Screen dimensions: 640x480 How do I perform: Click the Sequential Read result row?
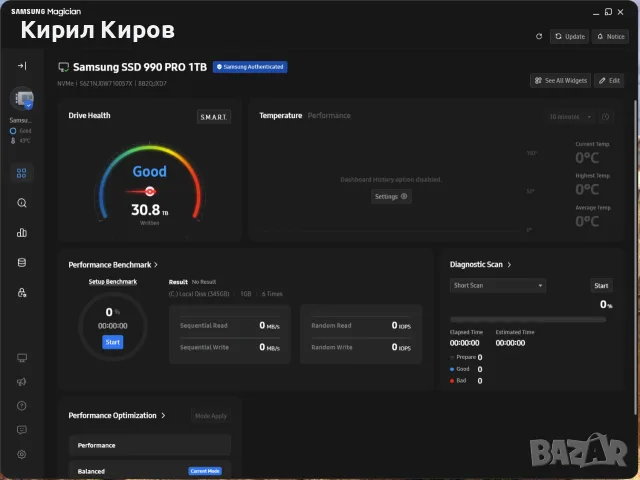(x=230, y=325)
